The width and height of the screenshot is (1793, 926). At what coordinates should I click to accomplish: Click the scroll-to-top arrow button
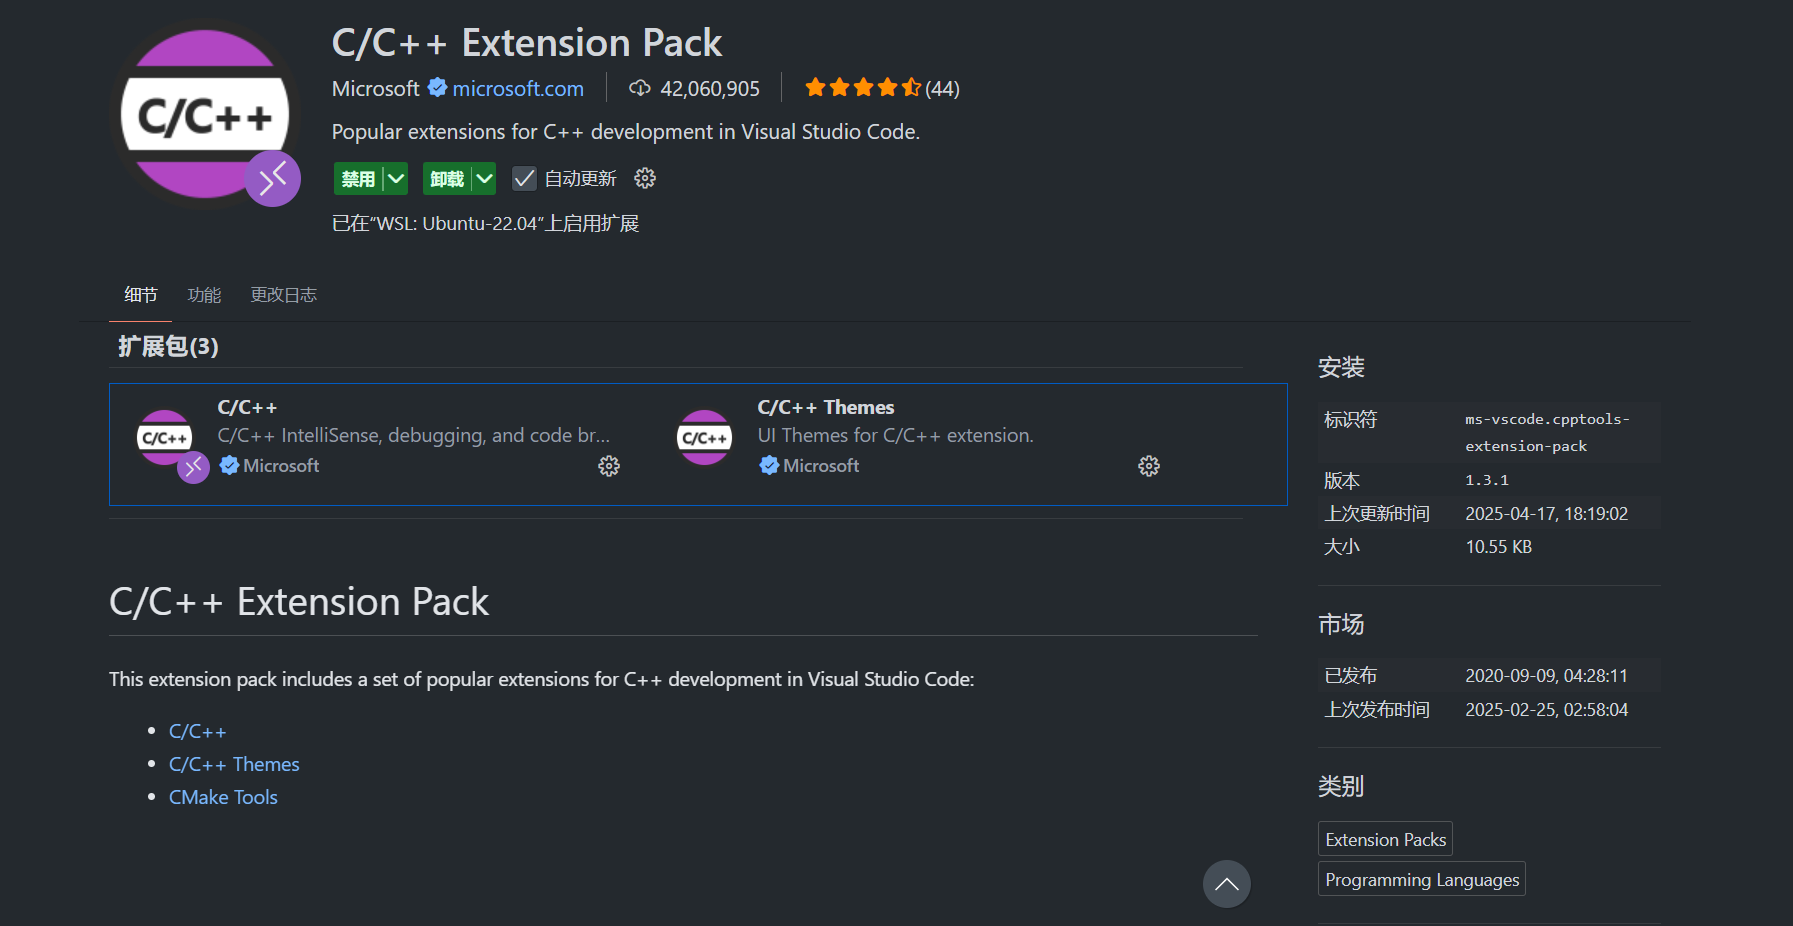point(1227,884)
